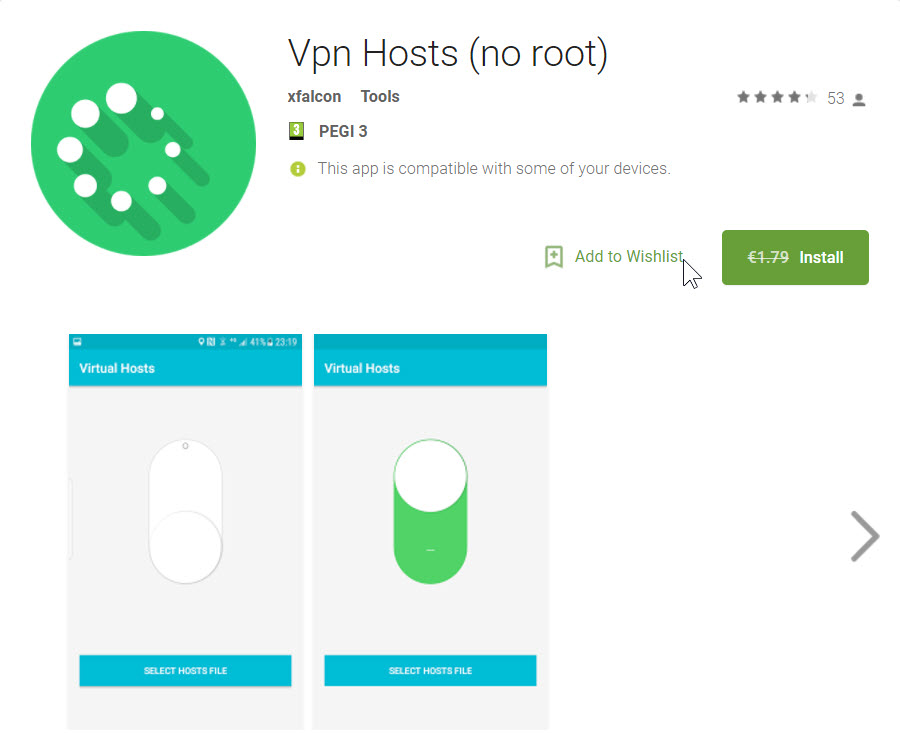Click Virtual Hosts header in second screenshot
Image resolution: width=900 pixels, height=733 pixels.
[362, 368]
